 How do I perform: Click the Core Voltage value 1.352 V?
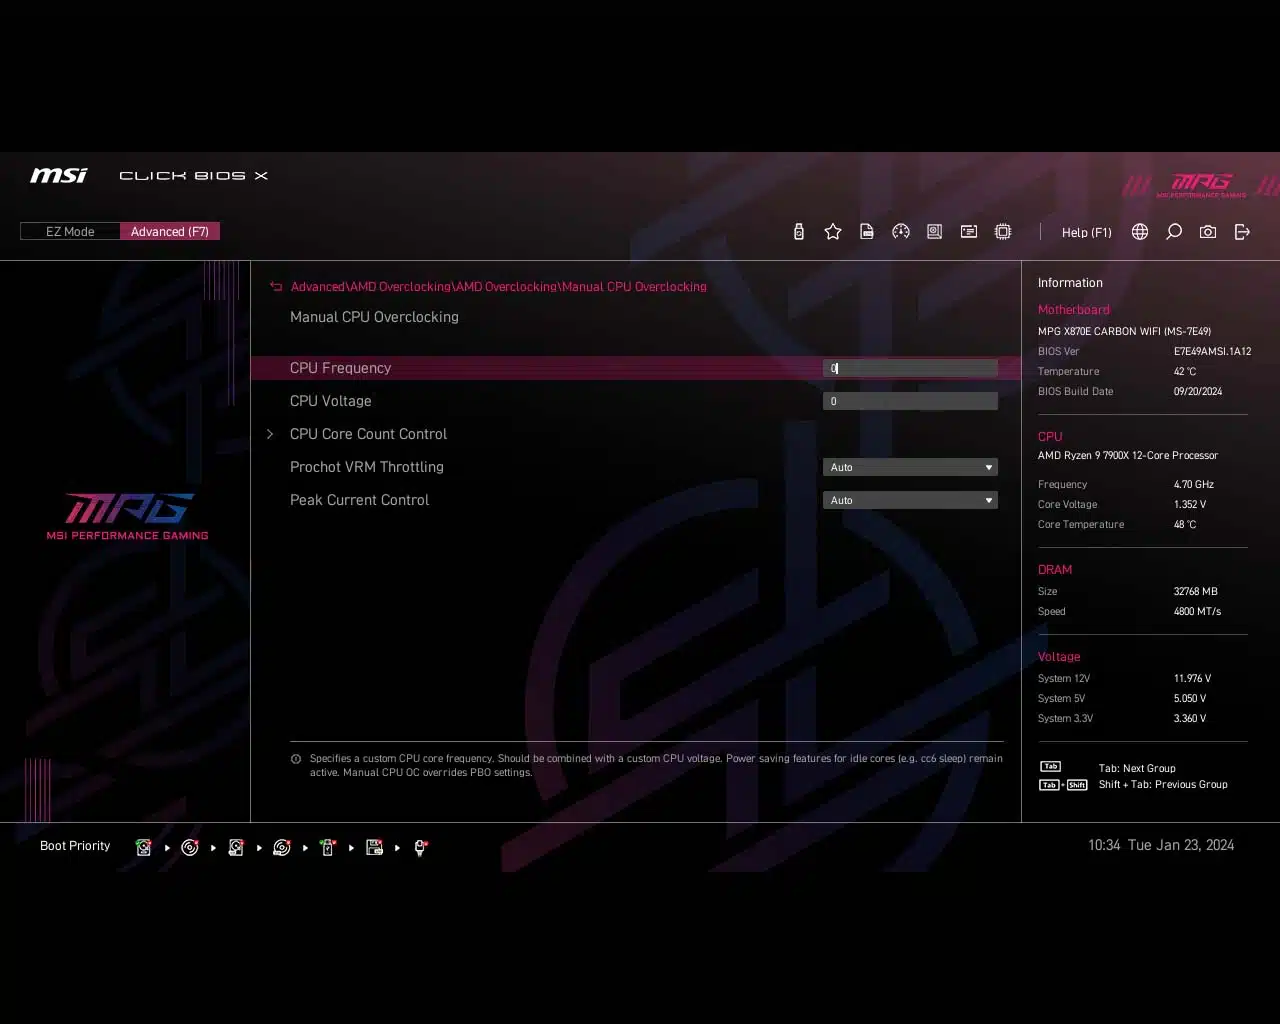coord(1190,504)
